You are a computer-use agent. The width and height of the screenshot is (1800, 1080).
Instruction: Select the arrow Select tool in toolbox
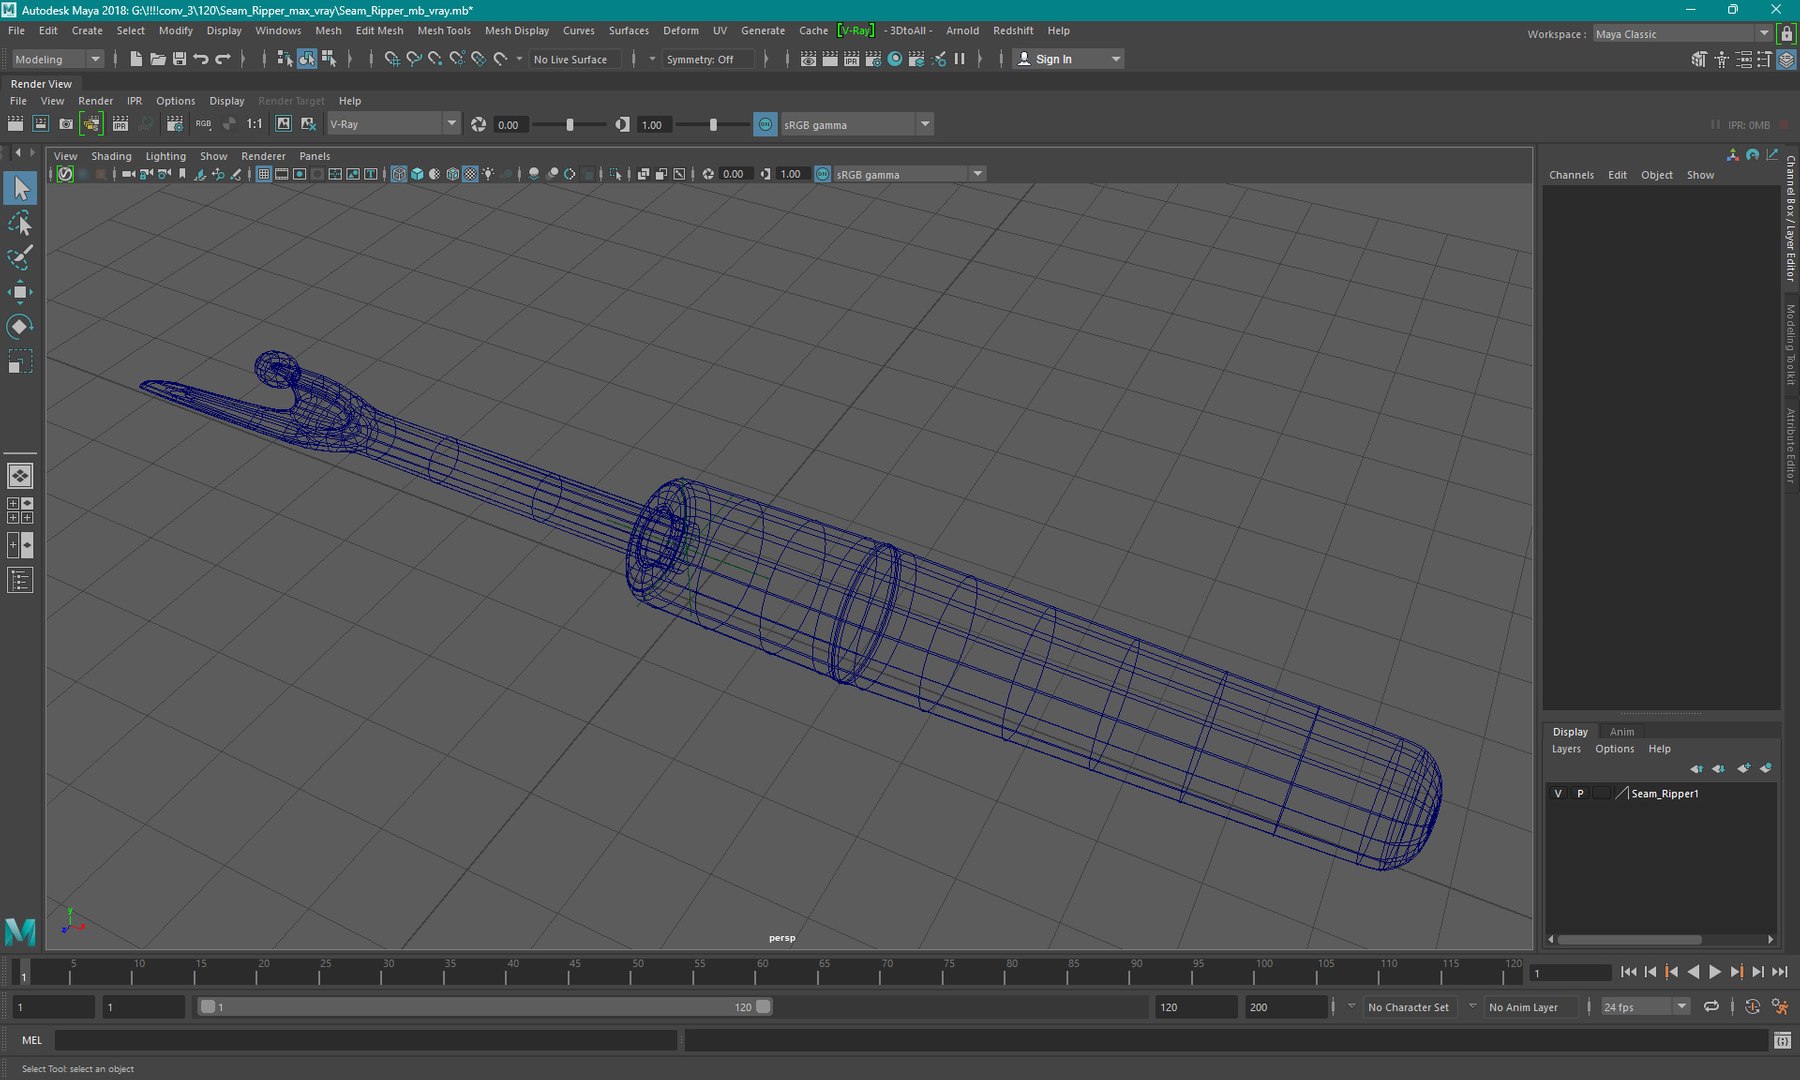coord(20,188)
